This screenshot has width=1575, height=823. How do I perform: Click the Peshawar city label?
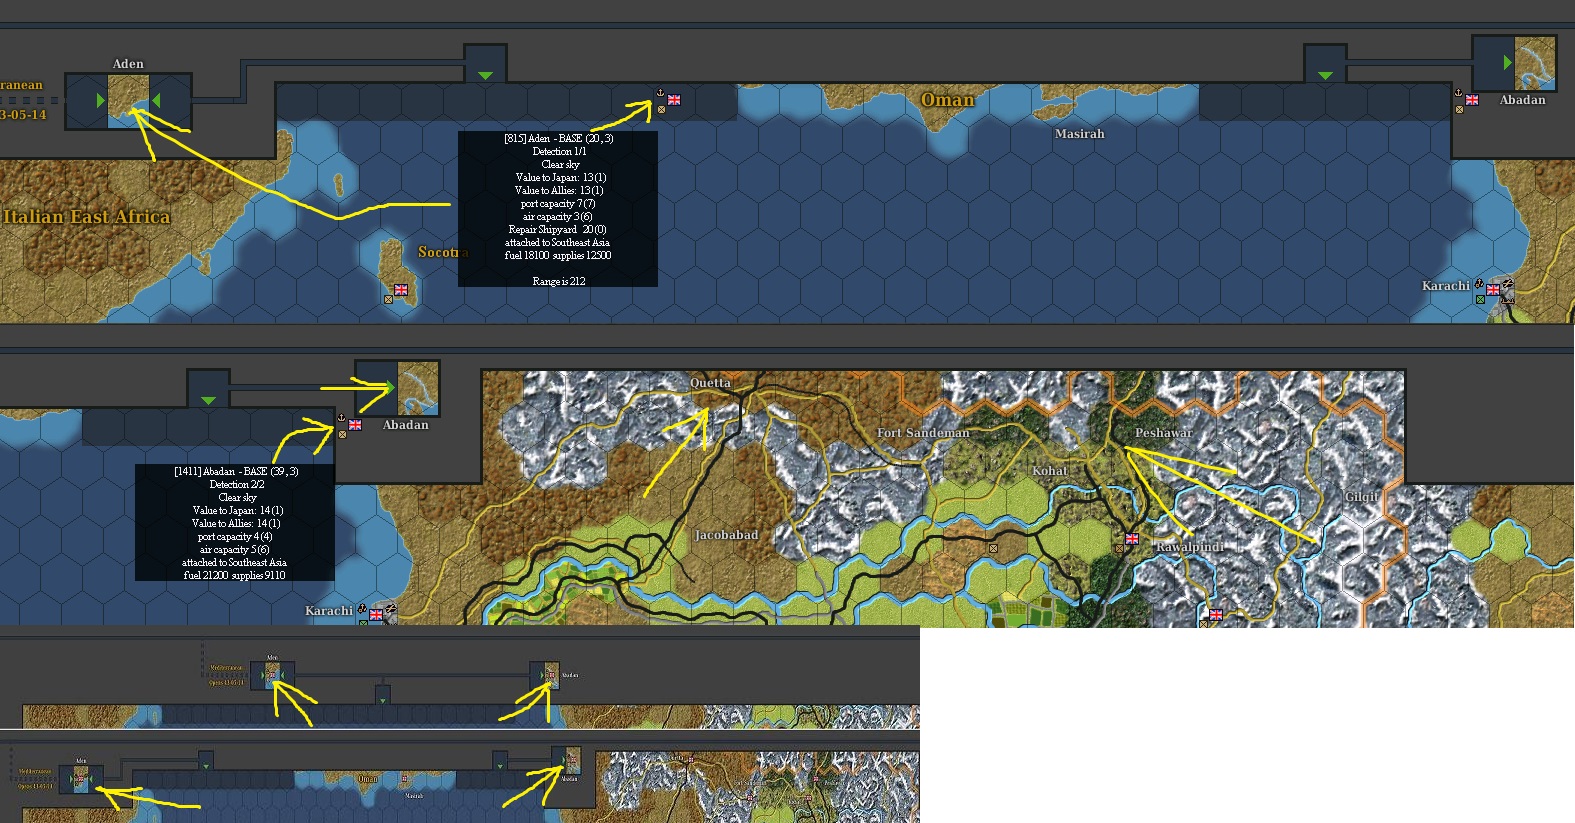[x=1163, y=433]
